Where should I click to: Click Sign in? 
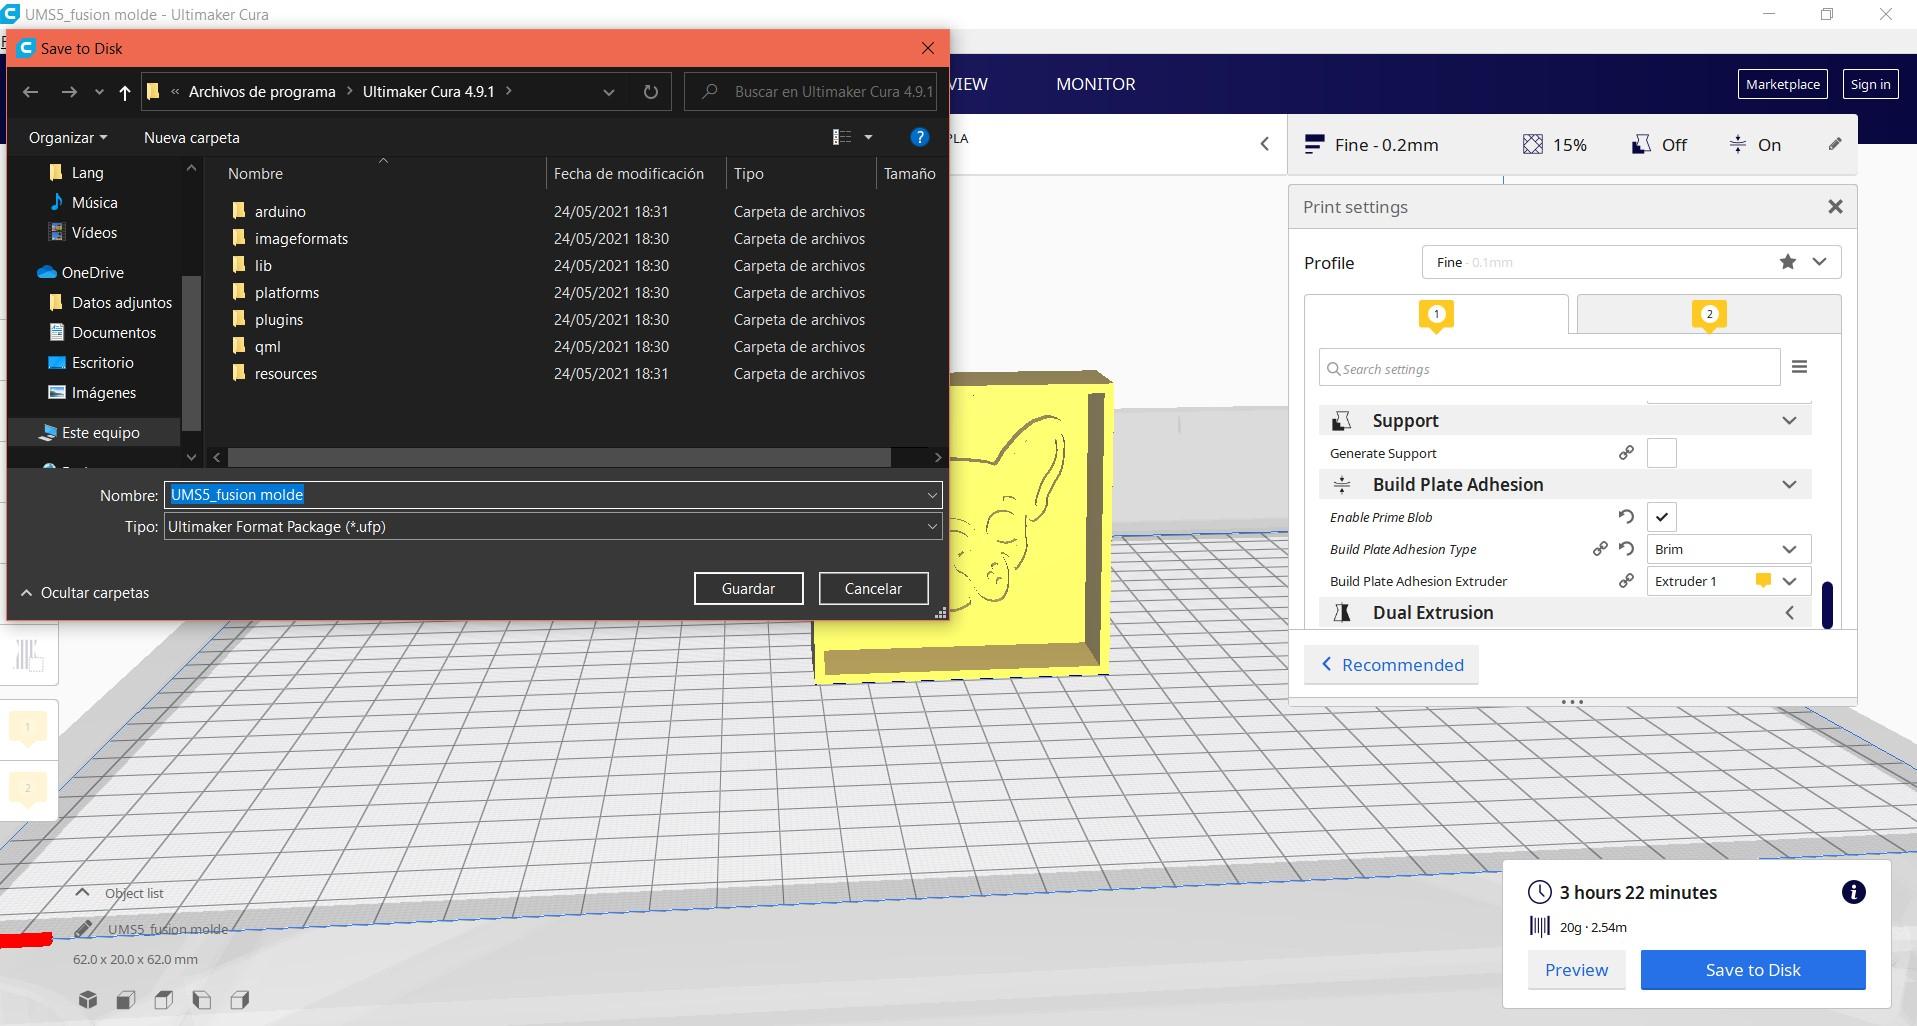[1869, 84]
